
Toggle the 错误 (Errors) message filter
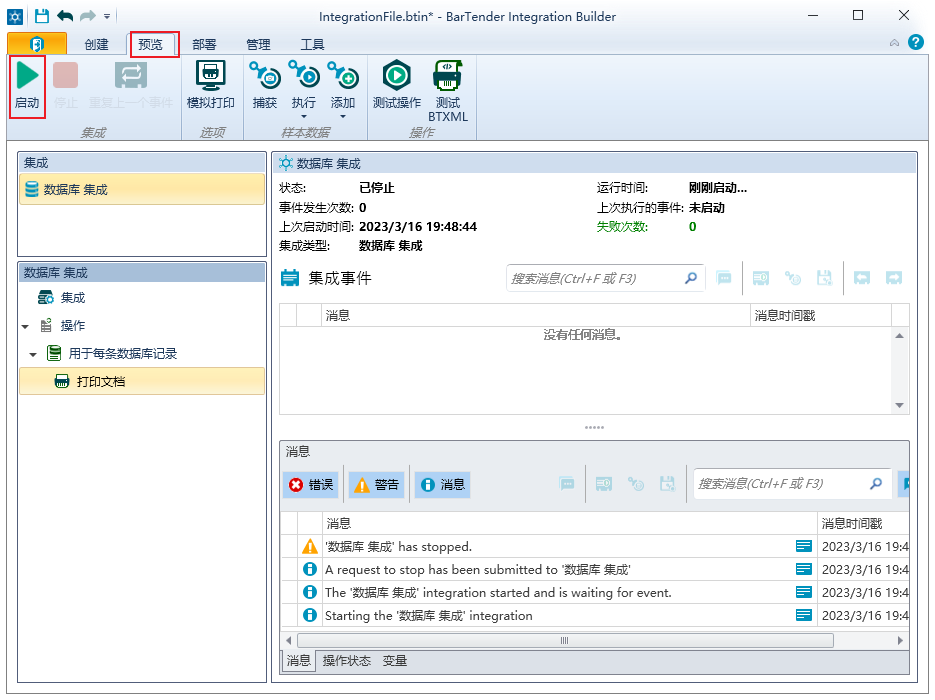point(311,484)
